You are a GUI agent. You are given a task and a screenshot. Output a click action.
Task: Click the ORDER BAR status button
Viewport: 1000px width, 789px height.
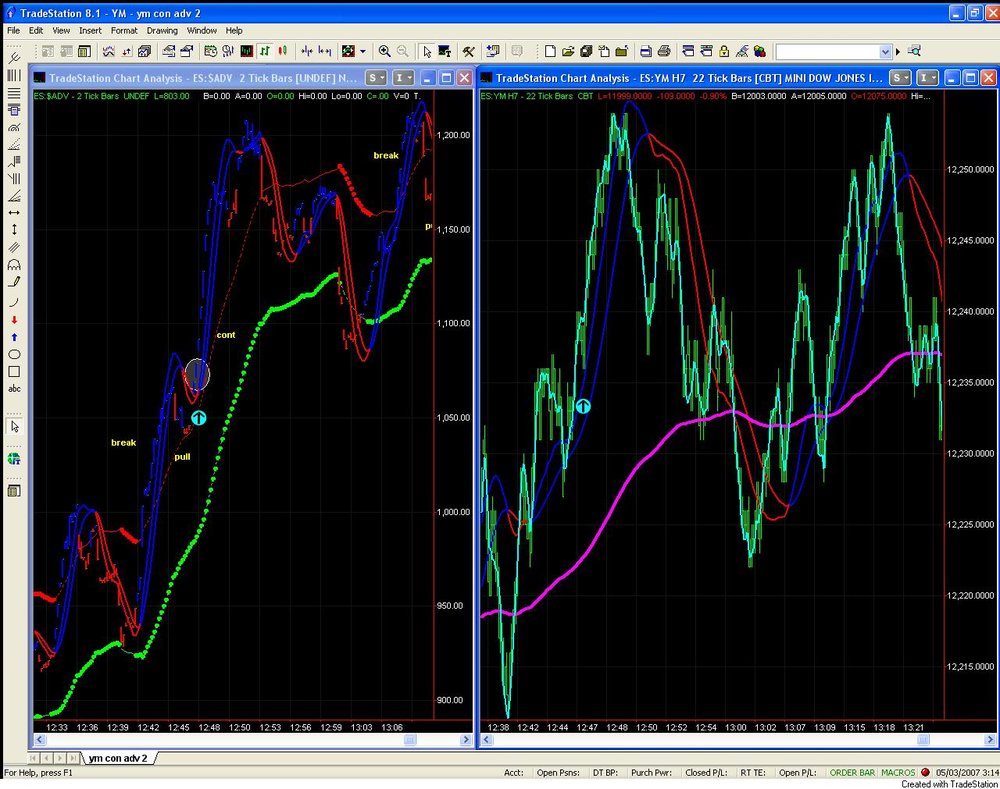[852, 772]
